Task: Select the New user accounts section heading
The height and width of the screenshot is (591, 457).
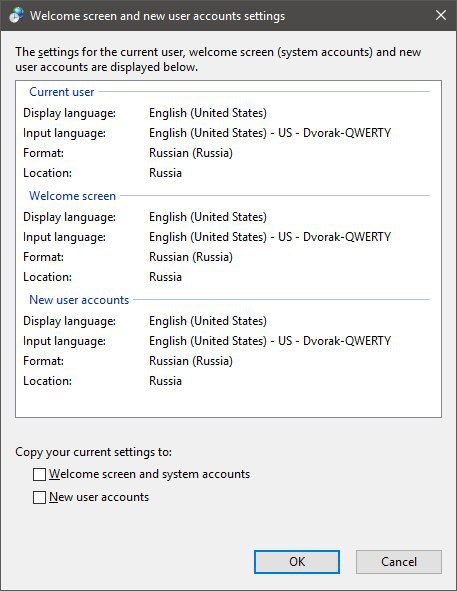Action: 79,300
